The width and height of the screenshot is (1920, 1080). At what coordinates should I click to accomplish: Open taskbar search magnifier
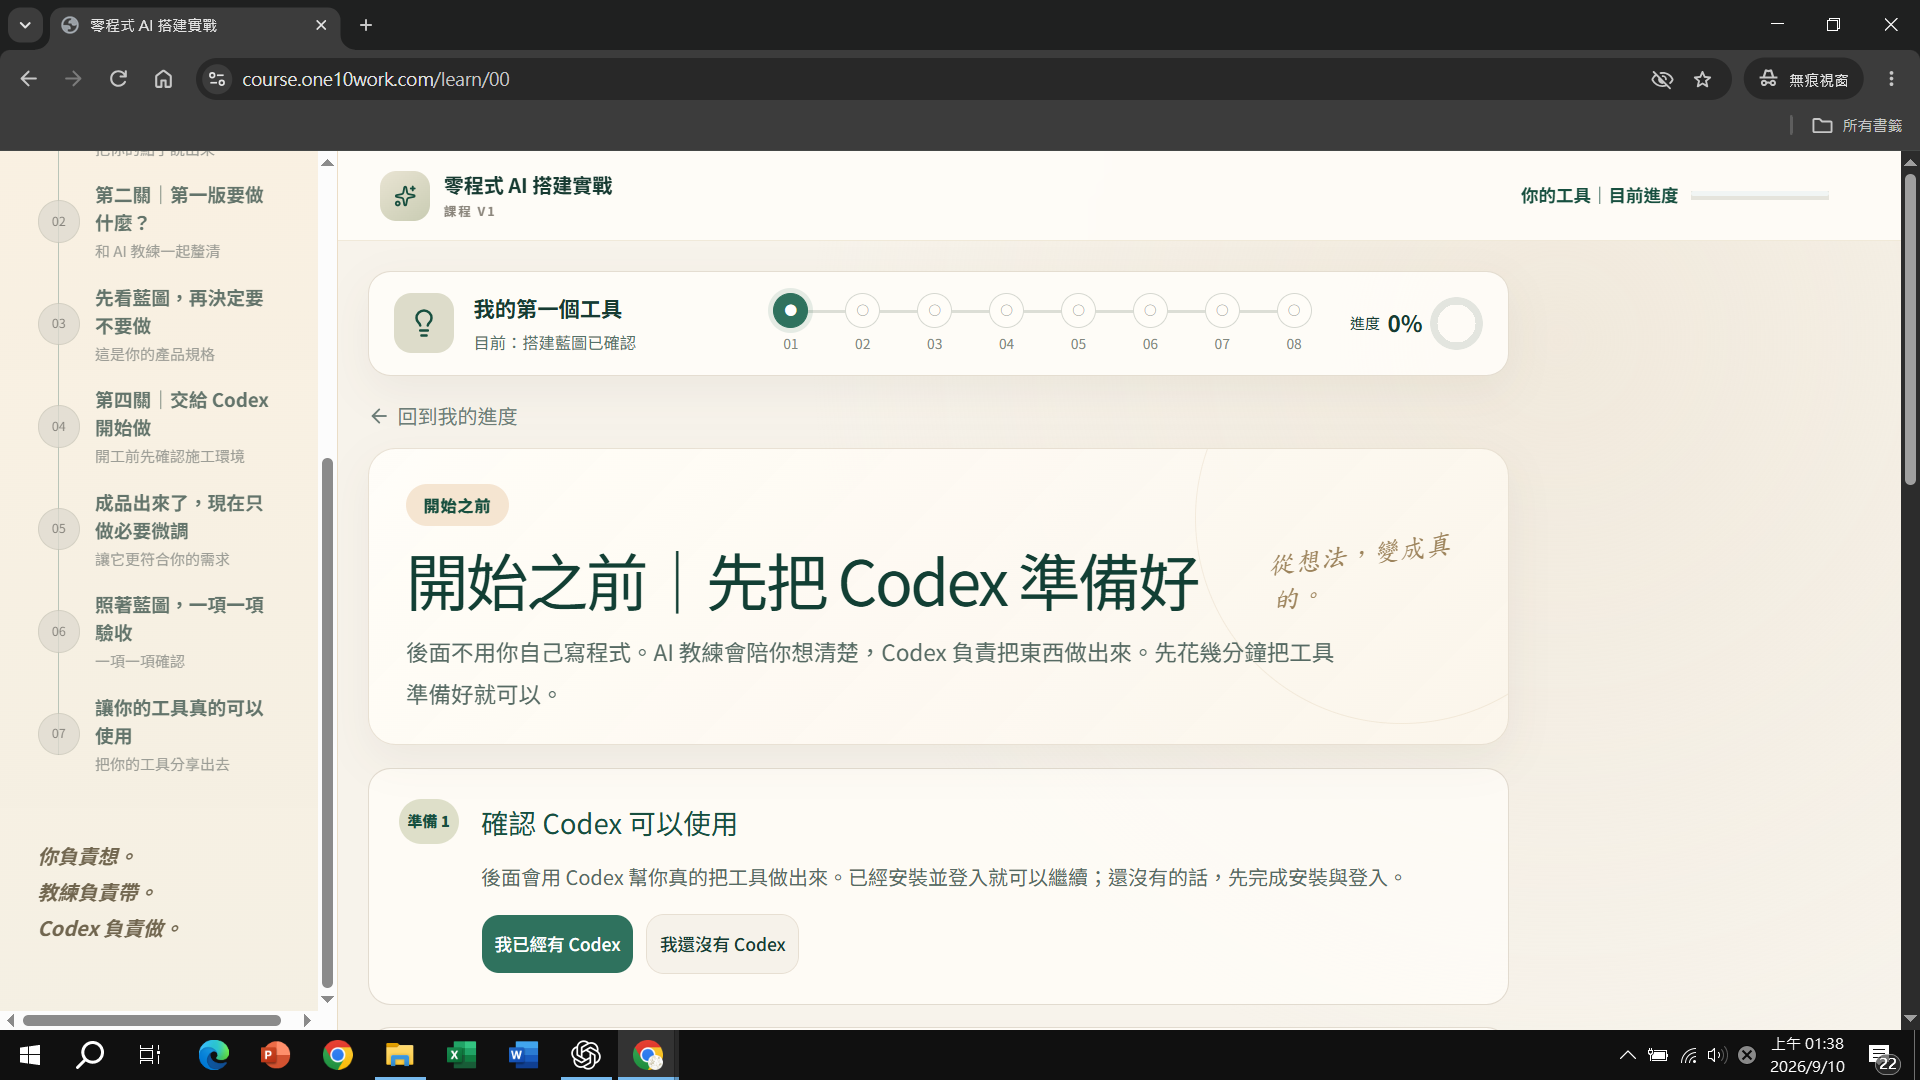(90, 1055)
